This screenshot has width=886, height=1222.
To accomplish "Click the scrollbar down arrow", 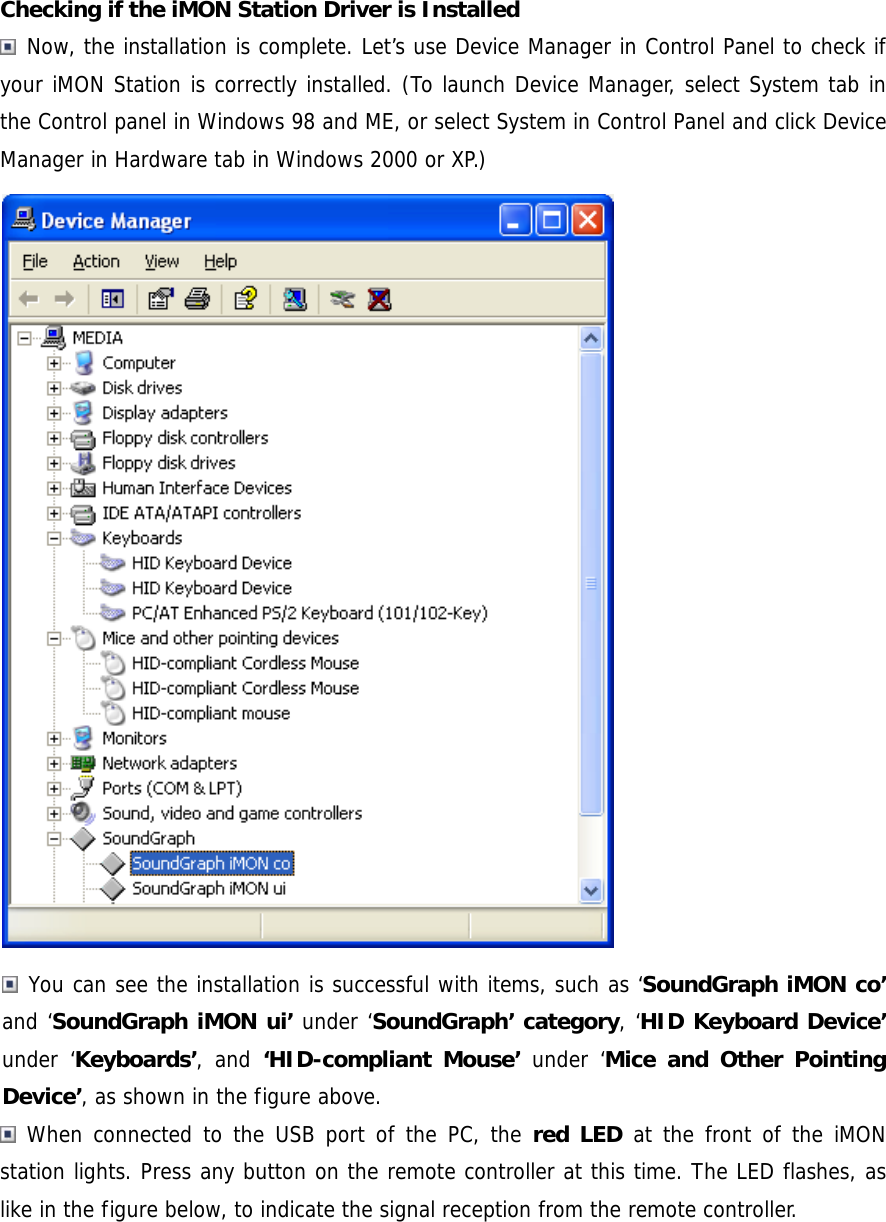I will 591,890.
